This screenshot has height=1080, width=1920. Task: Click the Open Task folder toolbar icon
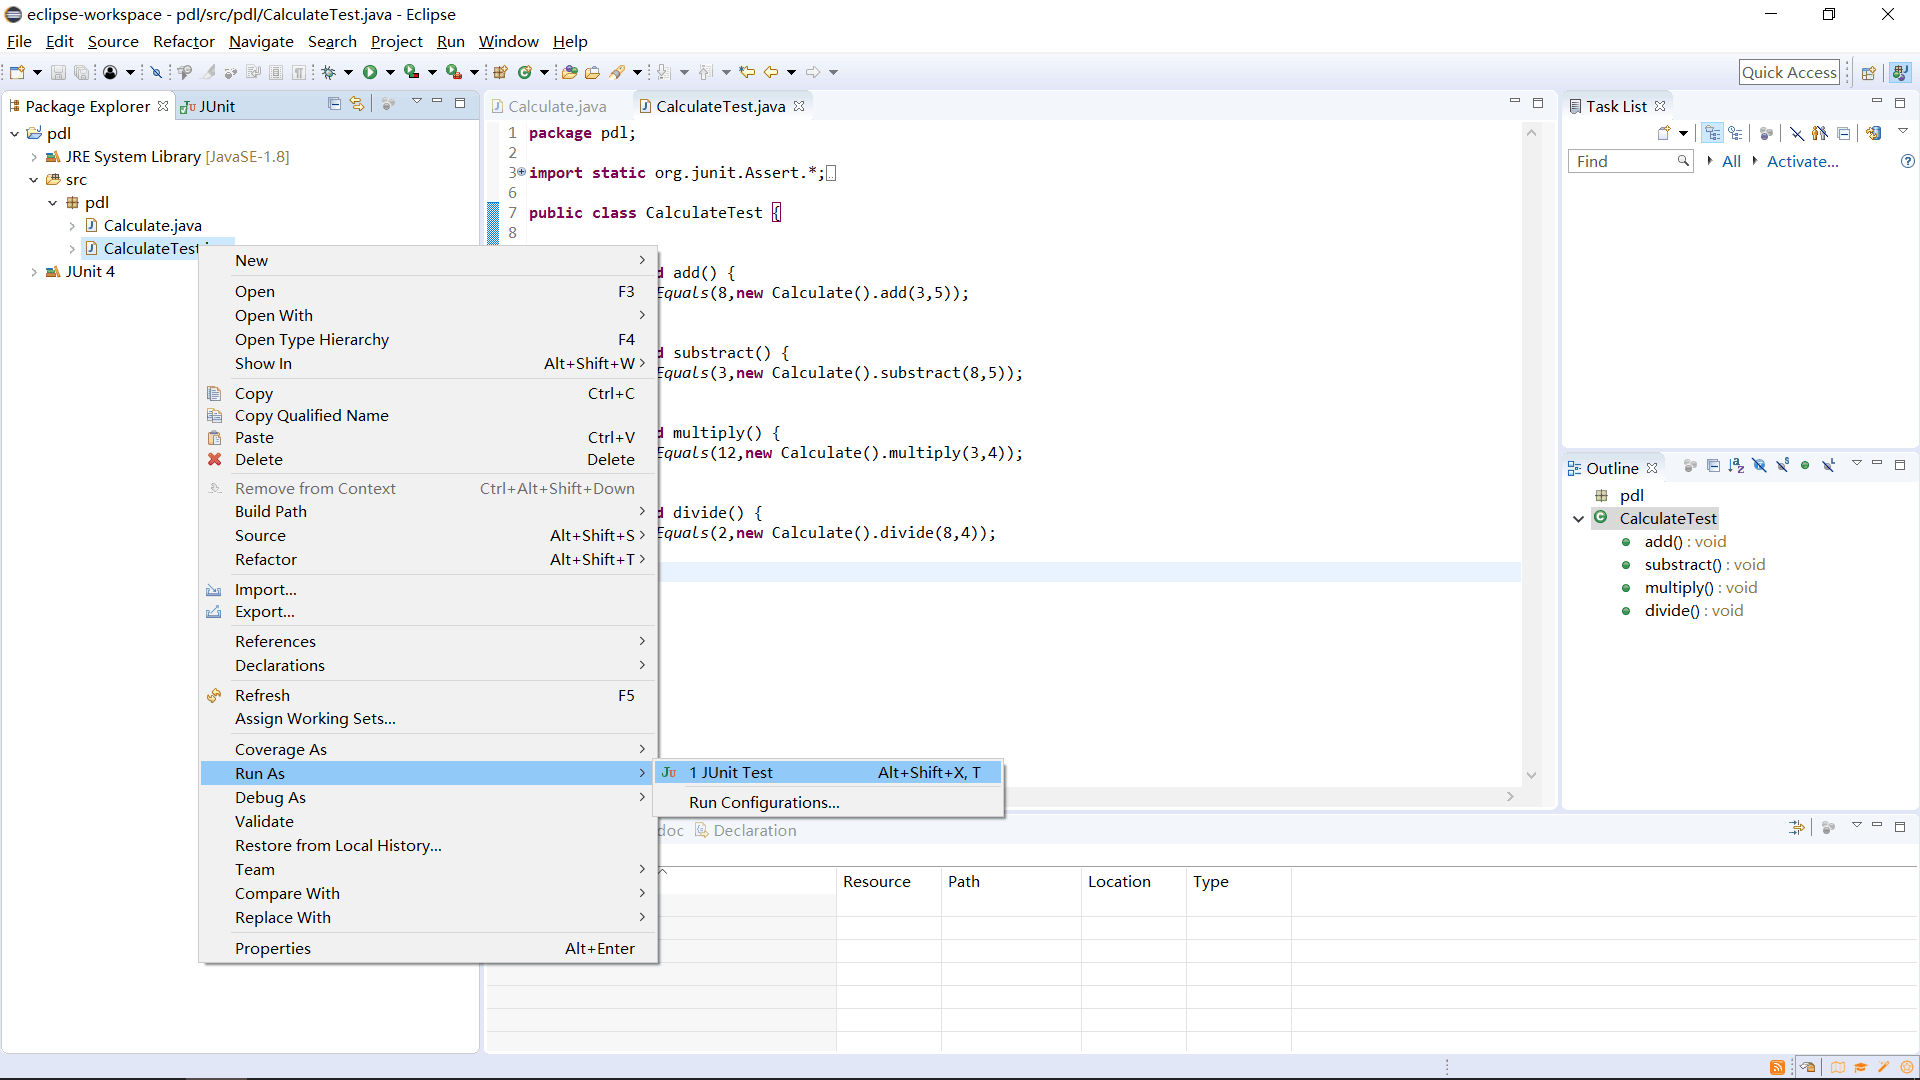coord(592,72)
